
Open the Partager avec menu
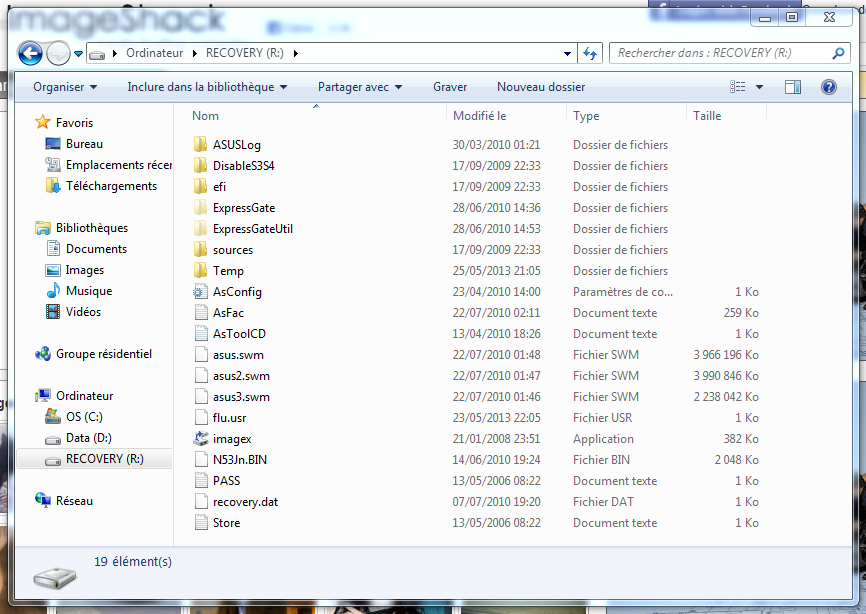[359, 87]
